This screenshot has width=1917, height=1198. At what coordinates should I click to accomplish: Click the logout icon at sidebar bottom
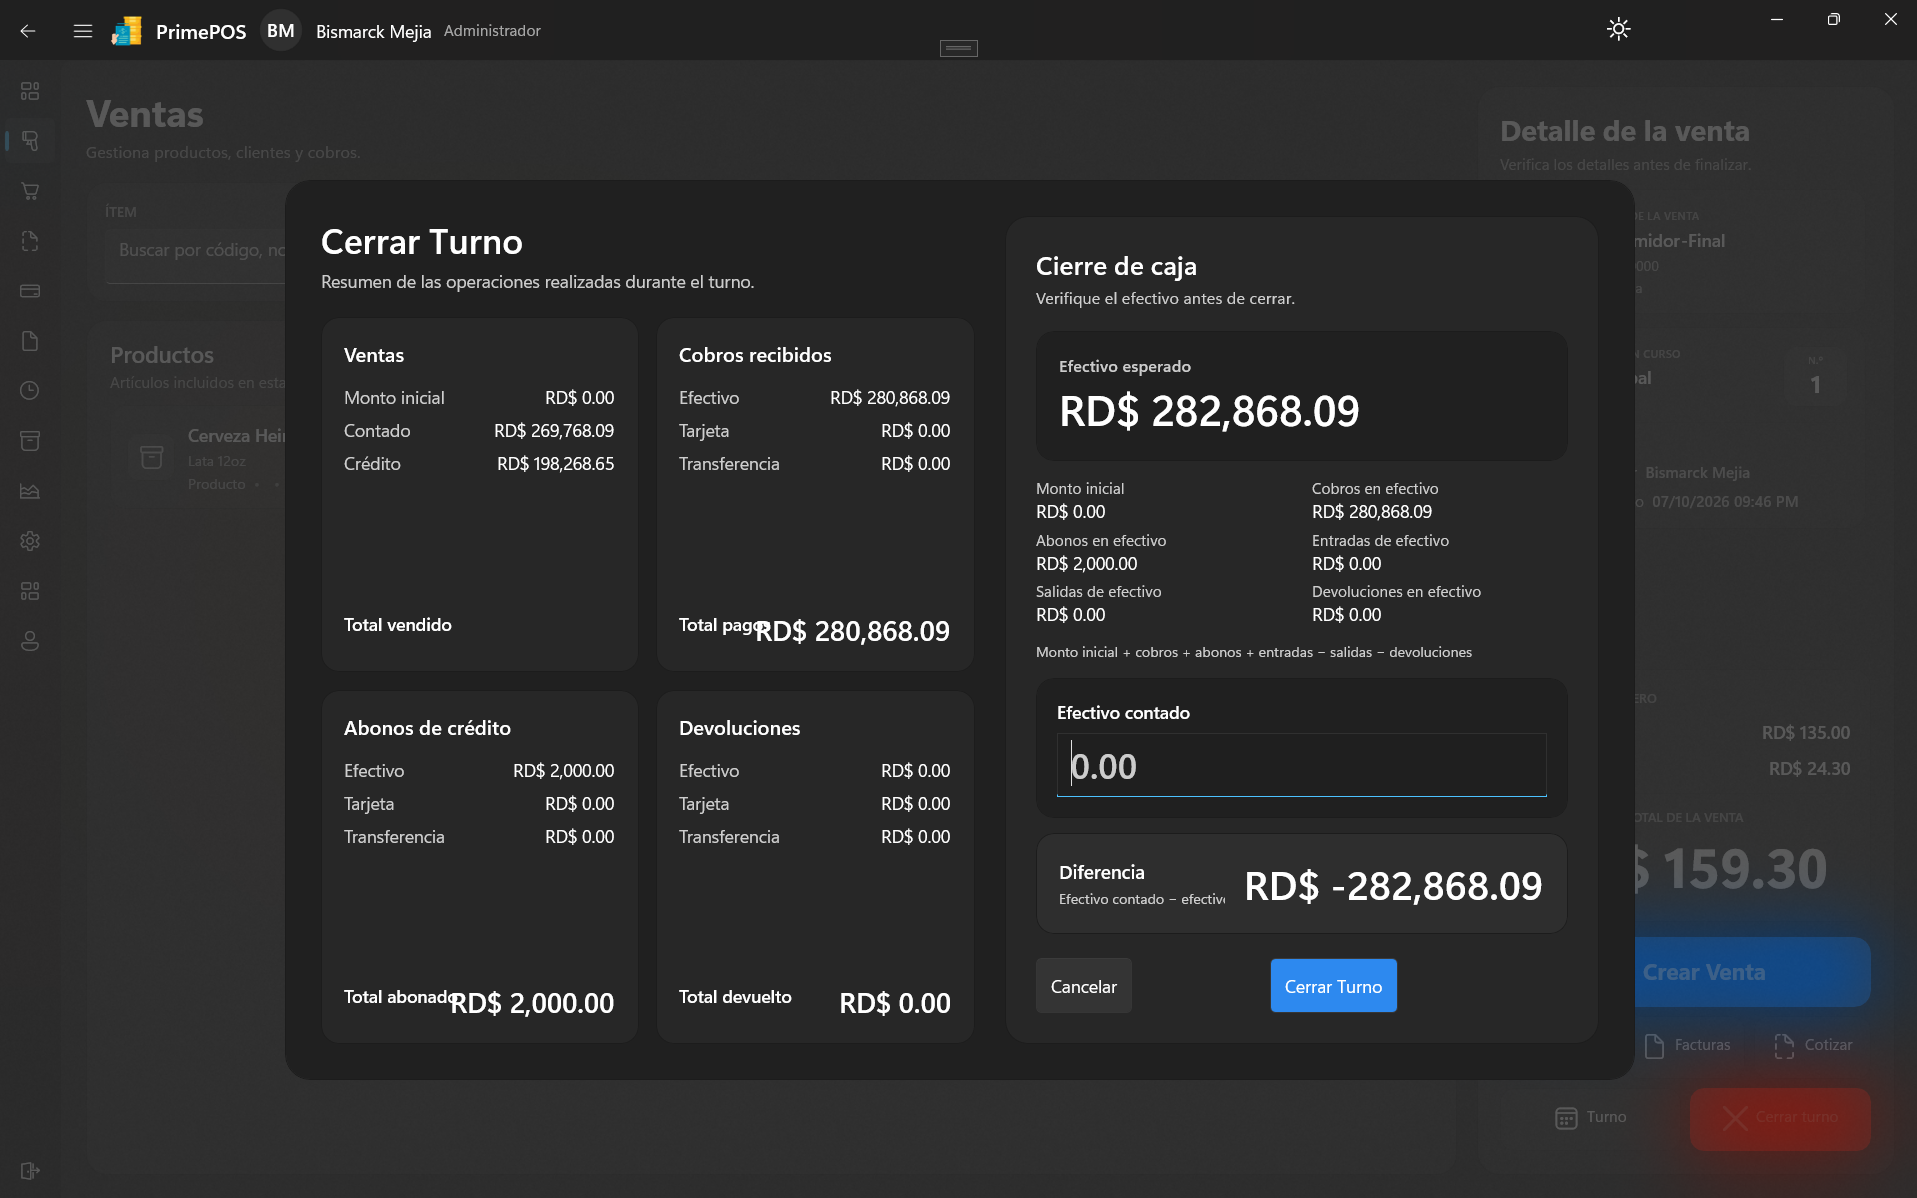30,1171
